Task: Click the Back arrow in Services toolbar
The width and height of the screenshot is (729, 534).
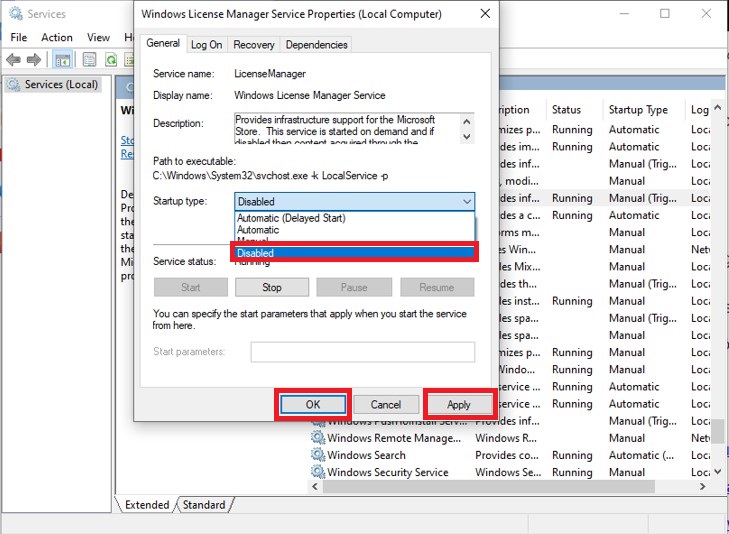Action: tap(13, 59)
